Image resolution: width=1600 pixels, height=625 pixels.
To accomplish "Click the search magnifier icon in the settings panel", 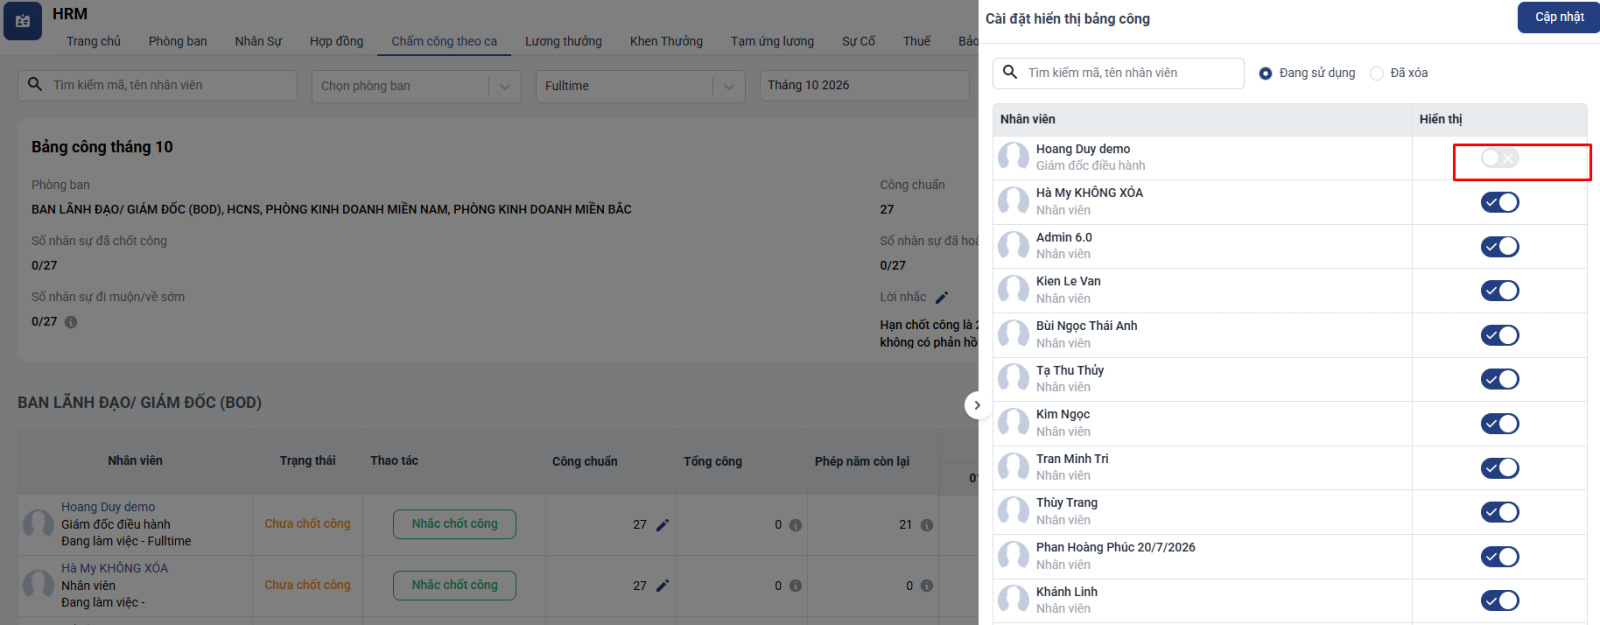I will pos(1010,72).
